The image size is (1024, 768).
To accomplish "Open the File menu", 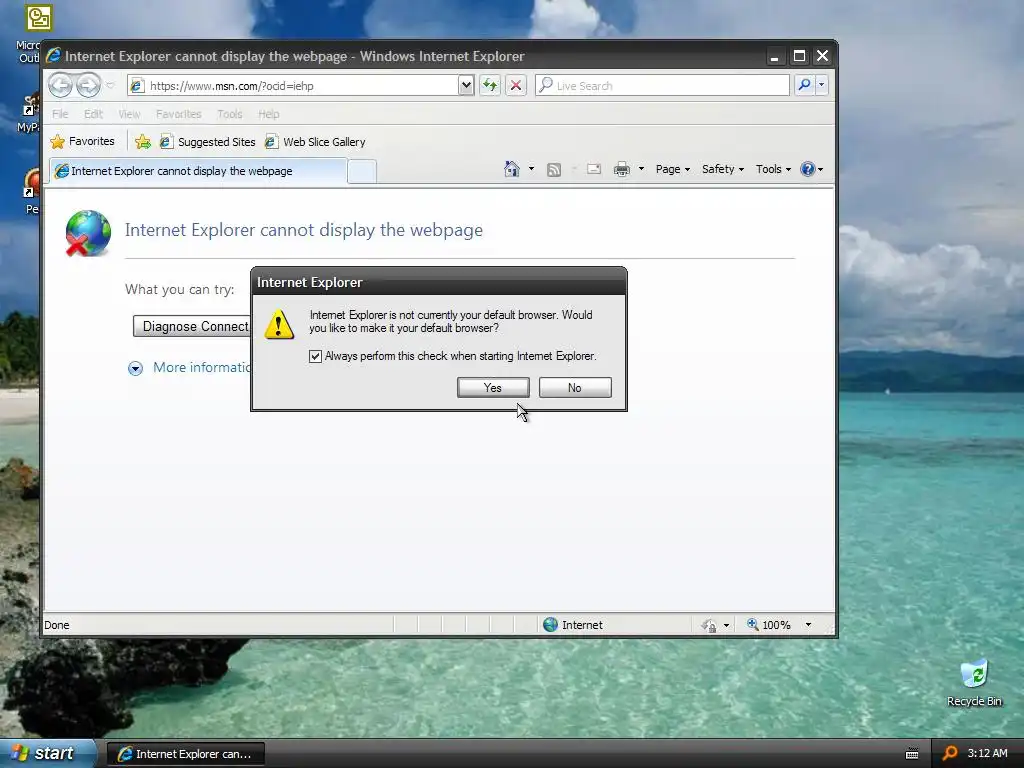I will 60,114.
